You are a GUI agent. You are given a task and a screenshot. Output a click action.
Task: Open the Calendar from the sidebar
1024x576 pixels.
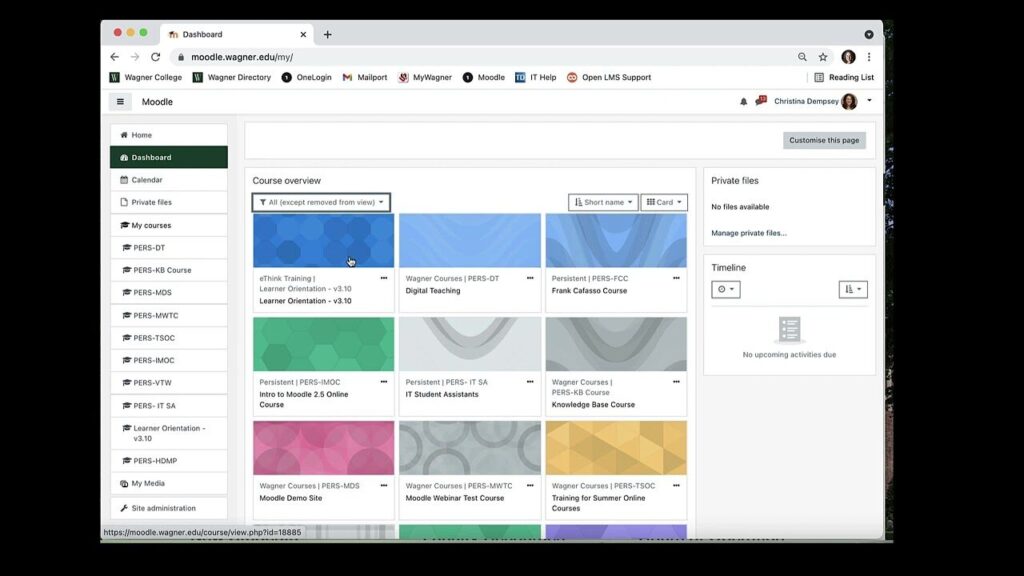[x=144, y=179]
